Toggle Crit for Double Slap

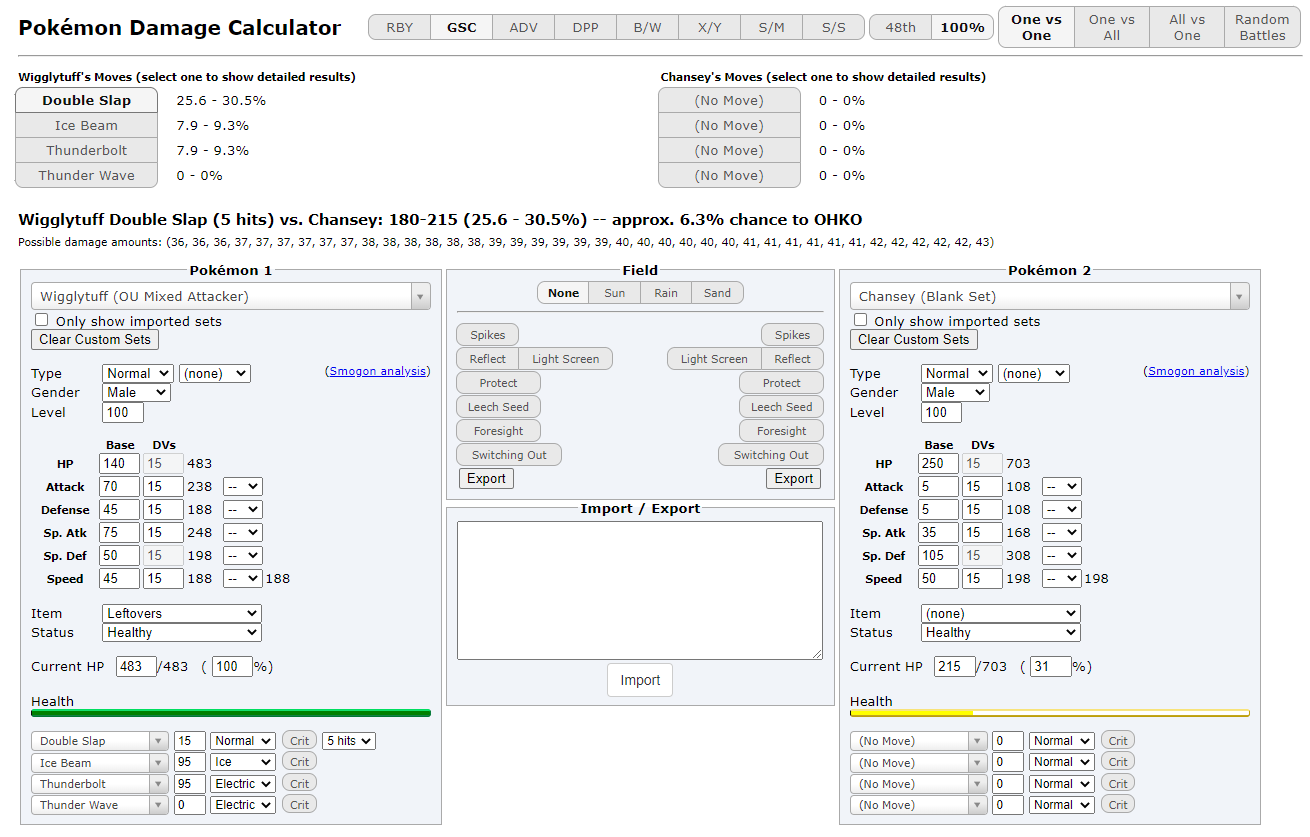[299, 741]
